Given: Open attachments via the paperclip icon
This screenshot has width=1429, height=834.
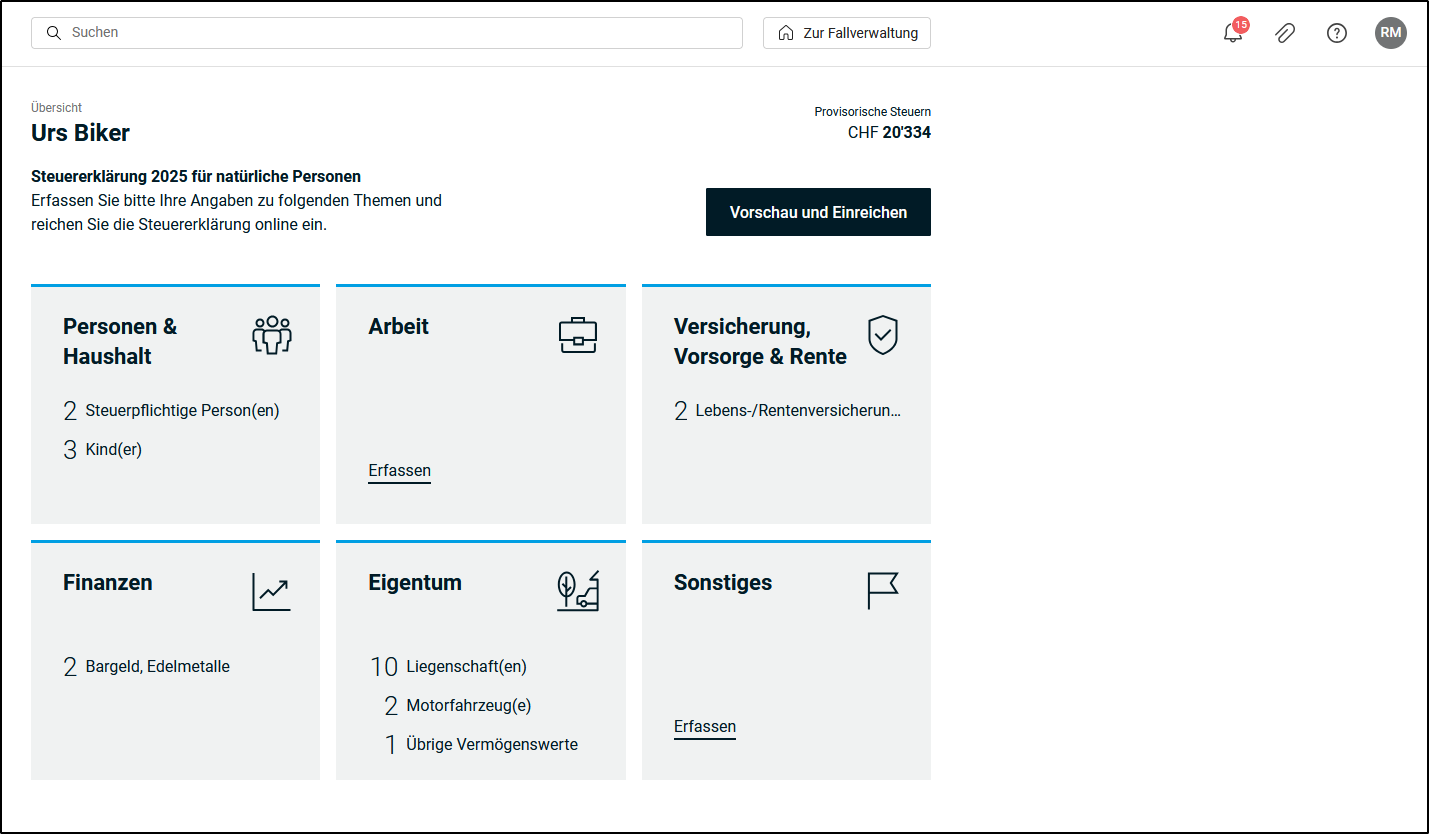Looking at the screenshot, I should pos(1285,33).
